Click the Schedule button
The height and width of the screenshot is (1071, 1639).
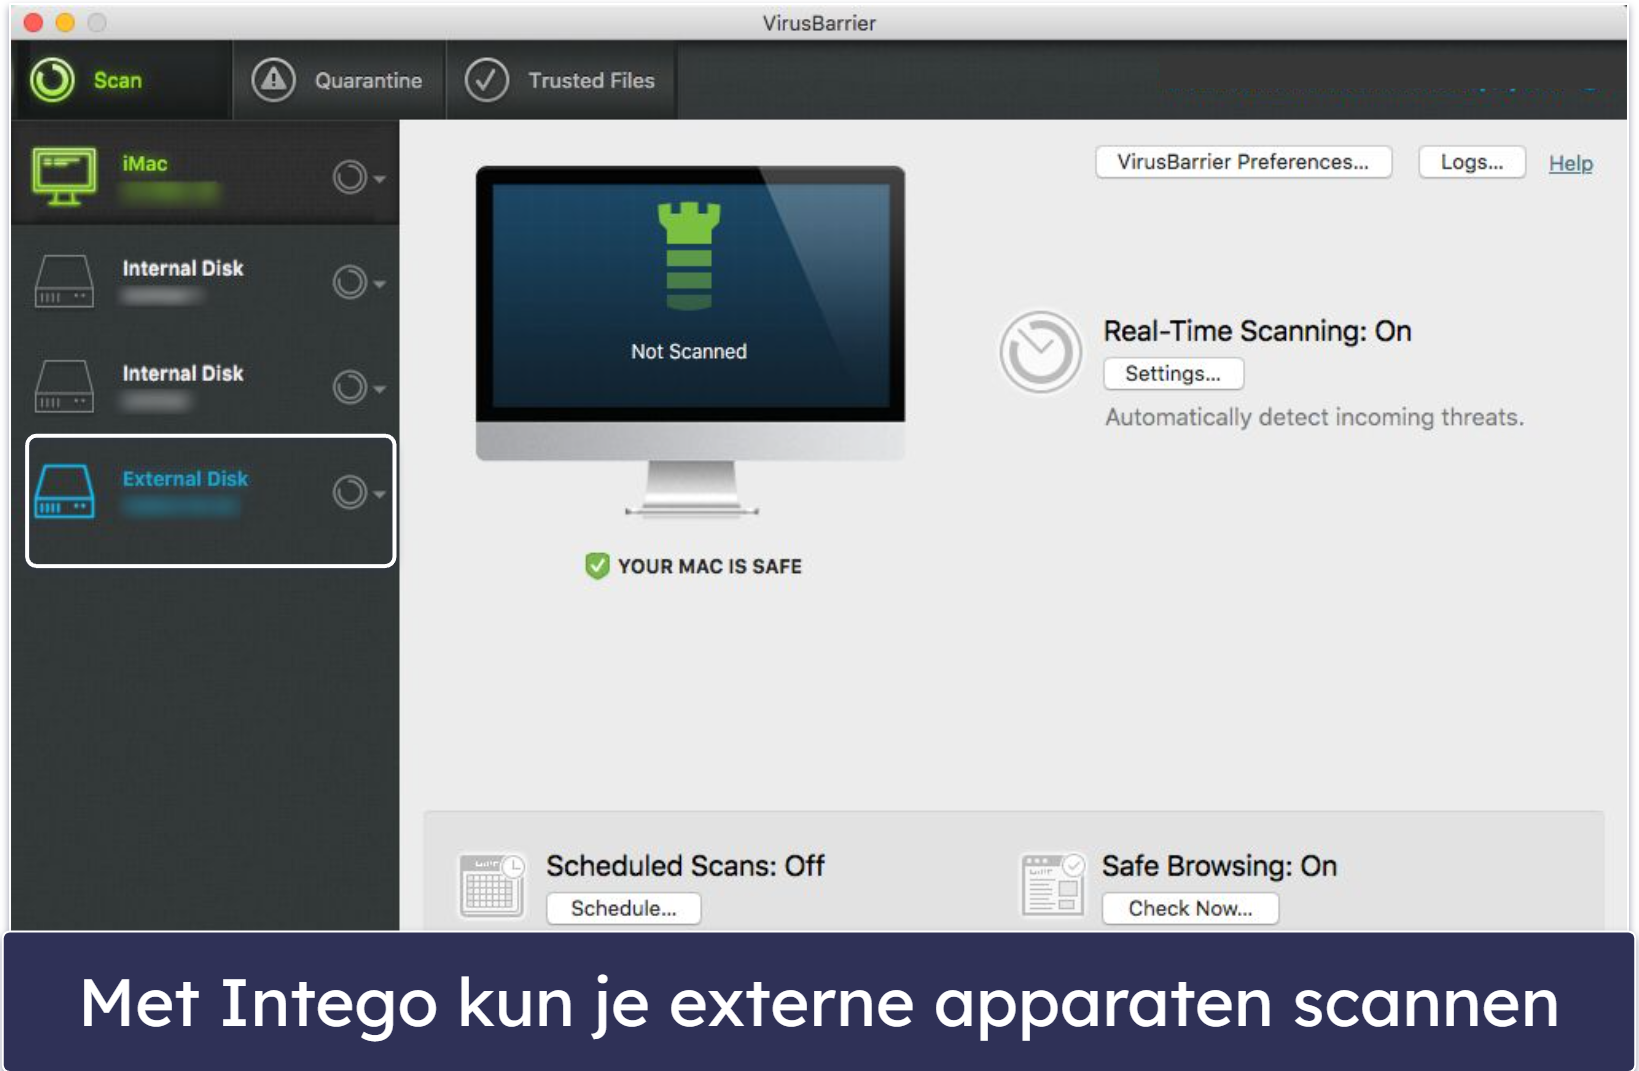623,908
